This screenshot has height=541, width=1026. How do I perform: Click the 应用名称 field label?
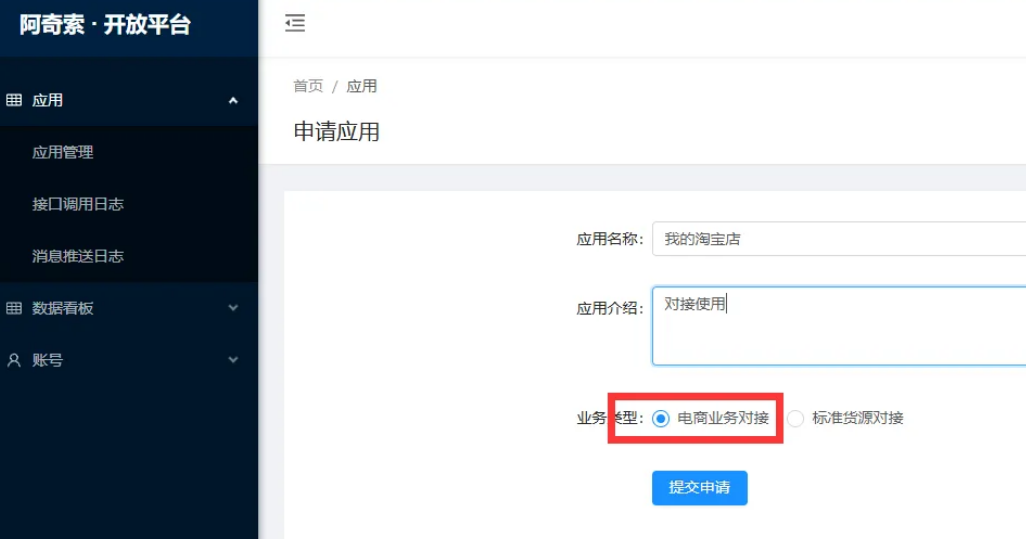click(x=609, y=239)
